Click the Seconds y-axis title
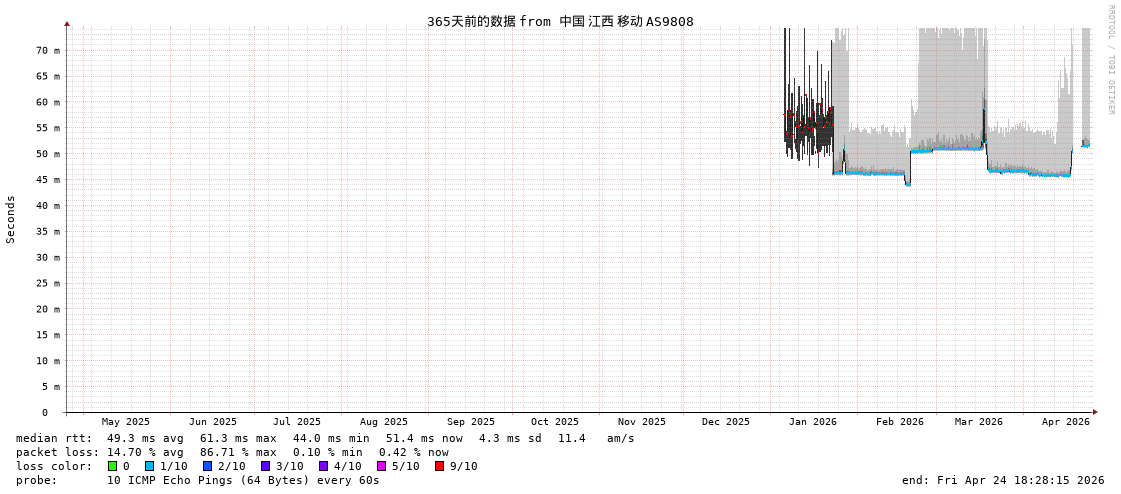The width and height of the screenshot is (1121, 494). pos(11,219)
